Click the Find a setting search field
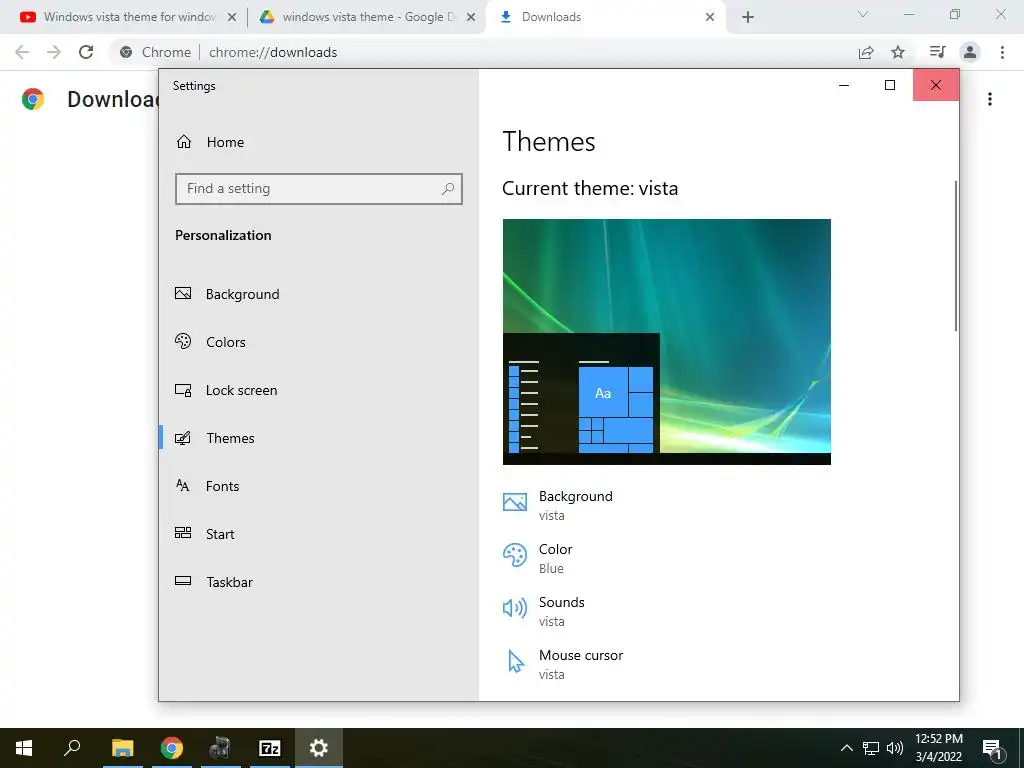This screenshot has height=768, width=1024. pyautogui.click(x=319, y=189)
